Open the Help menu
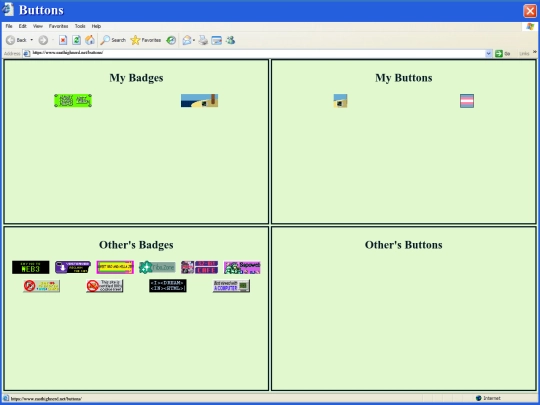 96,26
